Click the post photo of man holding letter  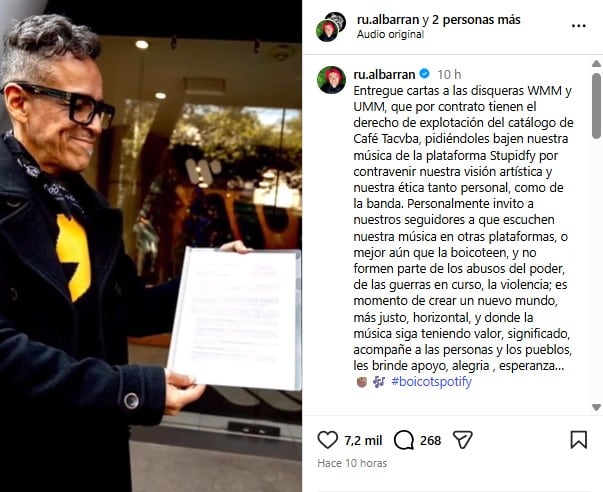tap(151, 246)
